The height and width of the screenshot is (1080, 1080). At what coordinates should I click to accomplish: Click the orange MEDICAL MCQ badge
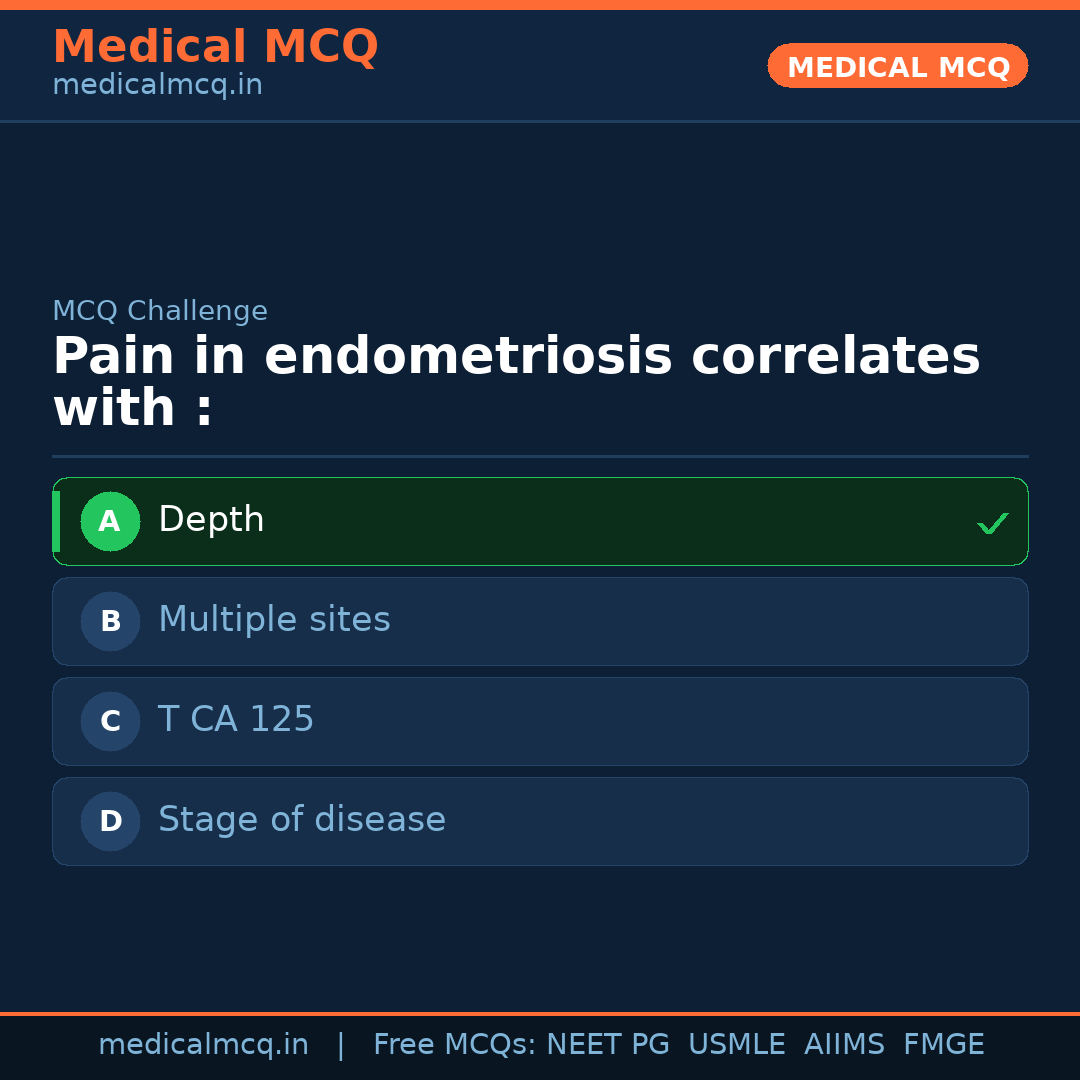point(897,66)
